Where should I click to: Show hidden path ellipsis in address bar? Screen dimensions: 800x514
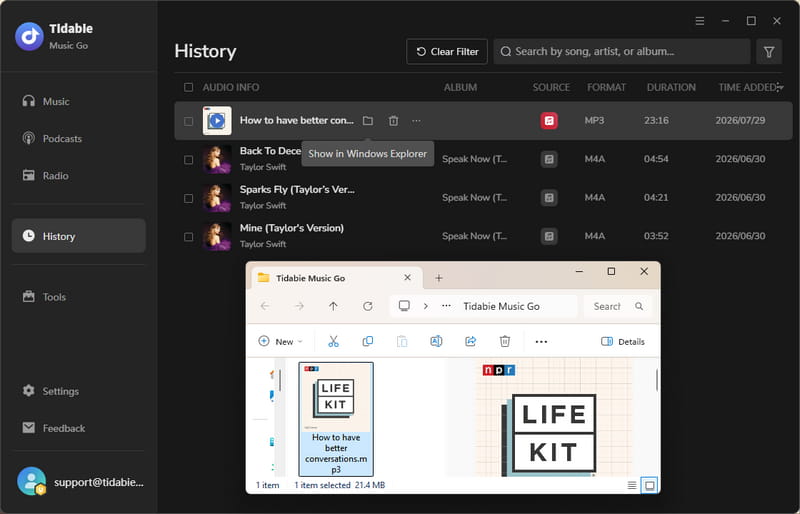pos(446,306)
